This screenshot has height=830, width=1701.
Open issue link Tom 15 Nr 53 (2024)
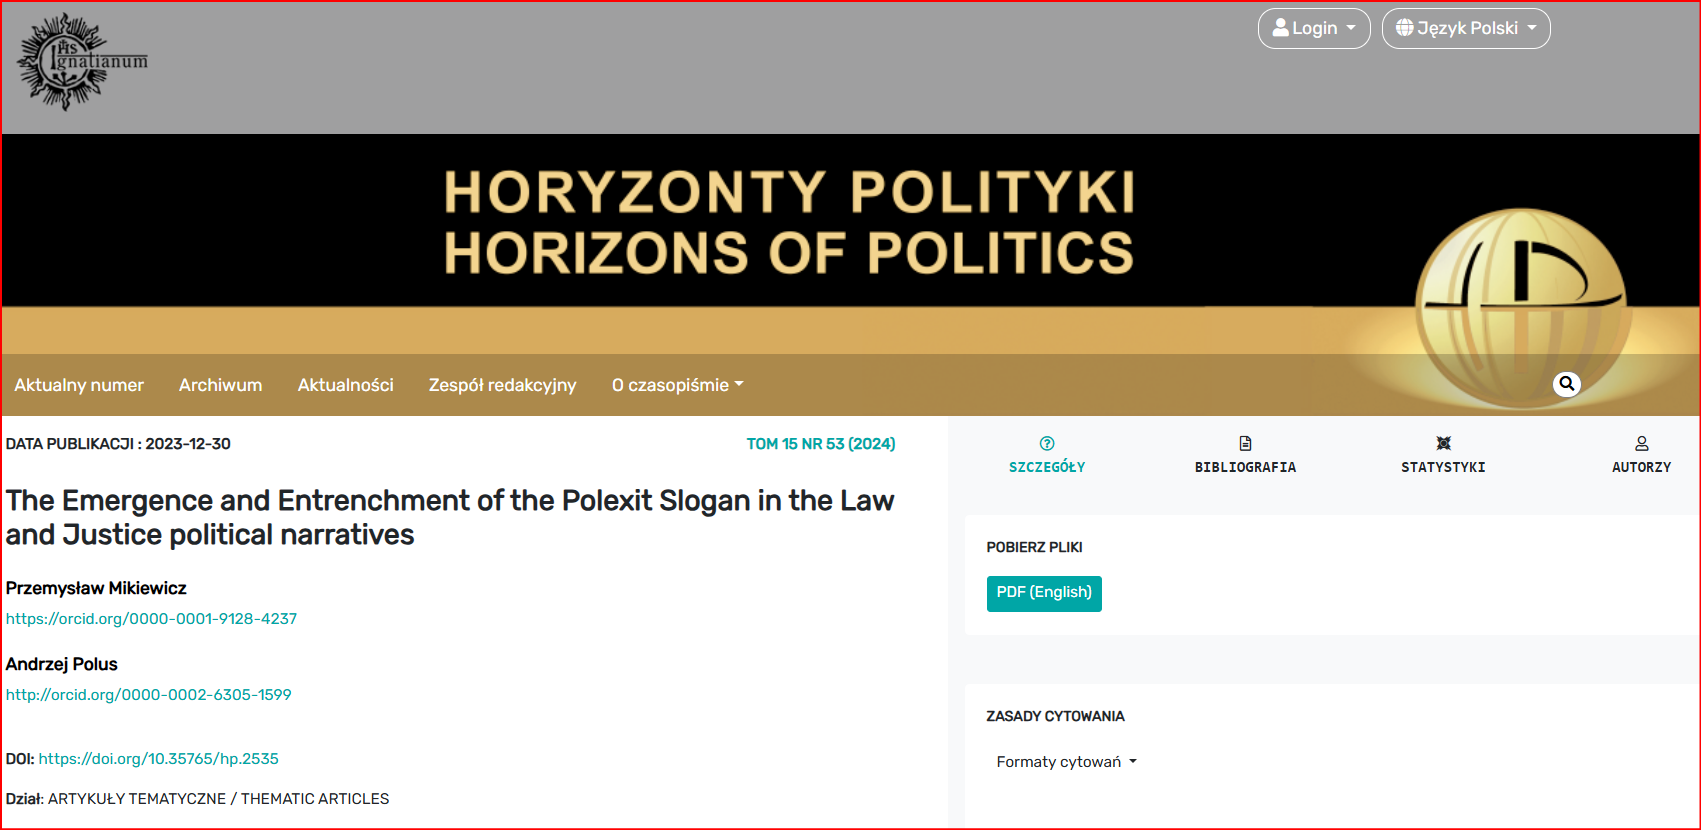pyautogui.click(x=821, y=444)
